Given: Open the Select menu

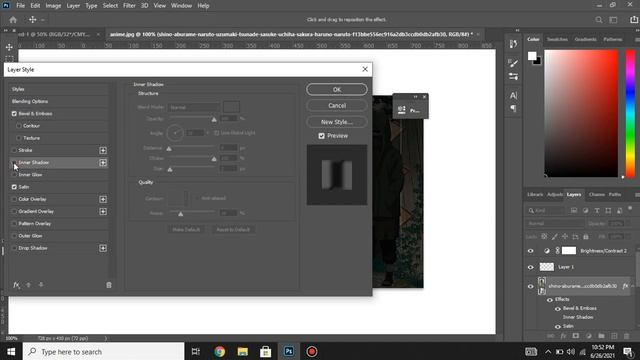Looking at the screenshot, I should (x=110, y=6).
